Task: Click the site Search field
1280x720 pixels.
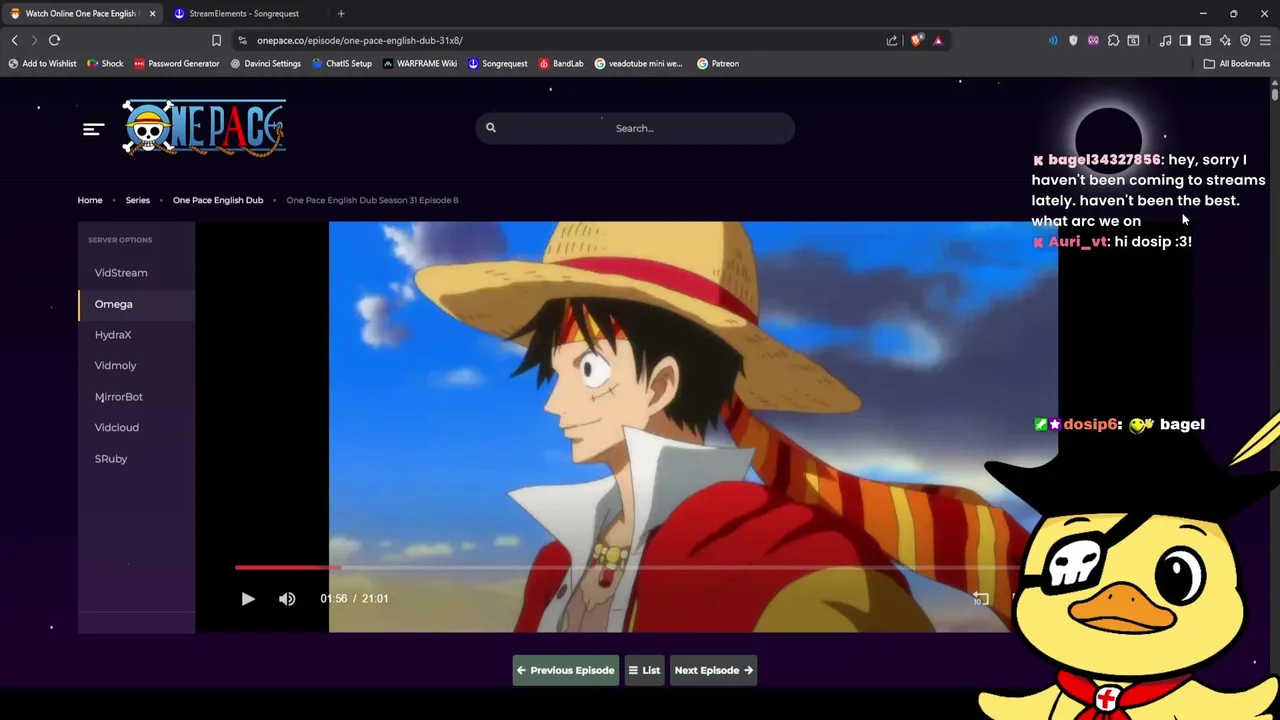Action: [x=635, y=128]
